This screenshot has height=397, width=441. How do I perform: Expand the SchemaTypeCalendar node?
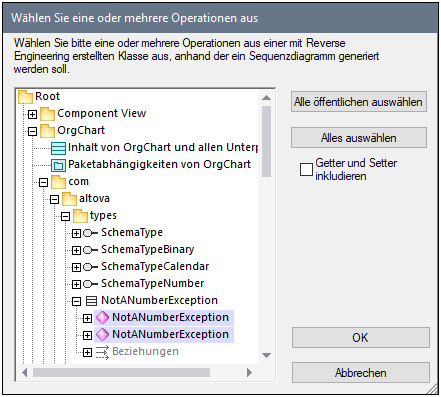(76, 267)
